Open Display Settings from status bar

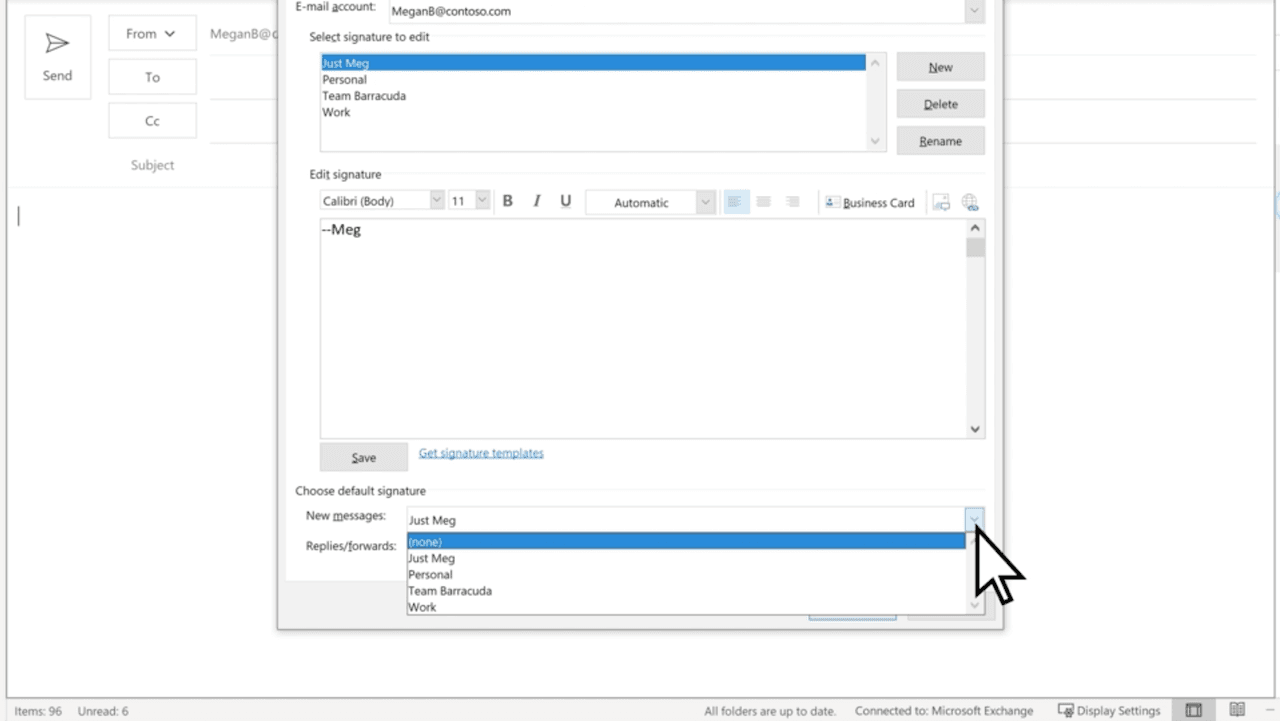tap(1110, 710)
